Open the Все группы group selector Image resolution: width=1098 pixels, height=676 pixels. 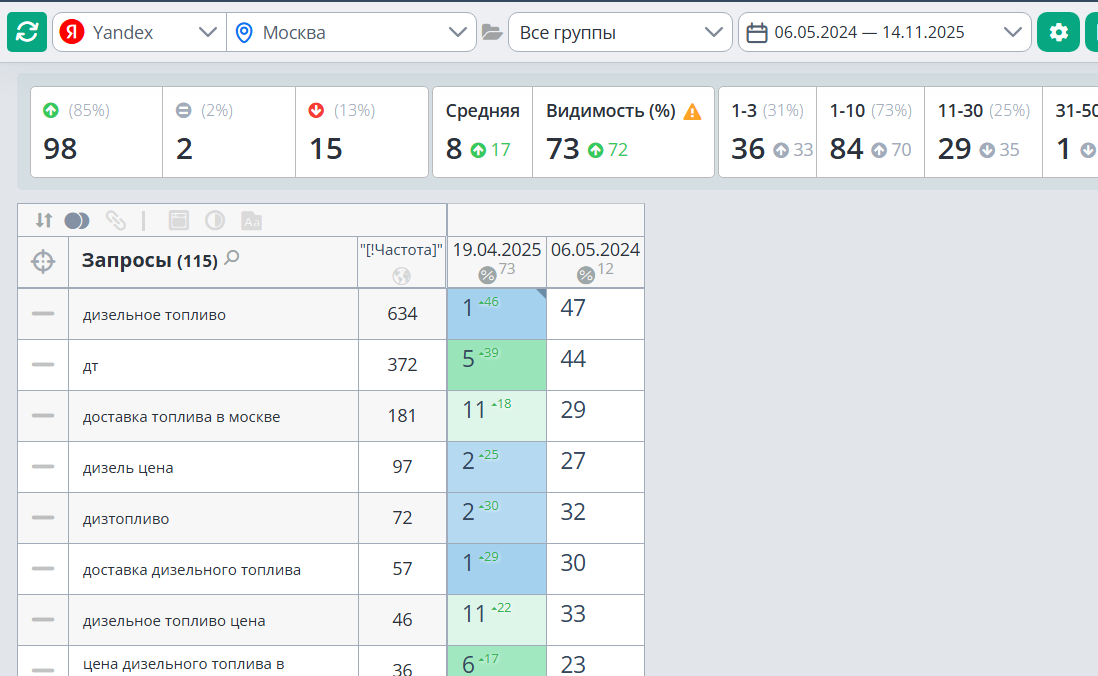pyautogui.click(x=620, y=32)
